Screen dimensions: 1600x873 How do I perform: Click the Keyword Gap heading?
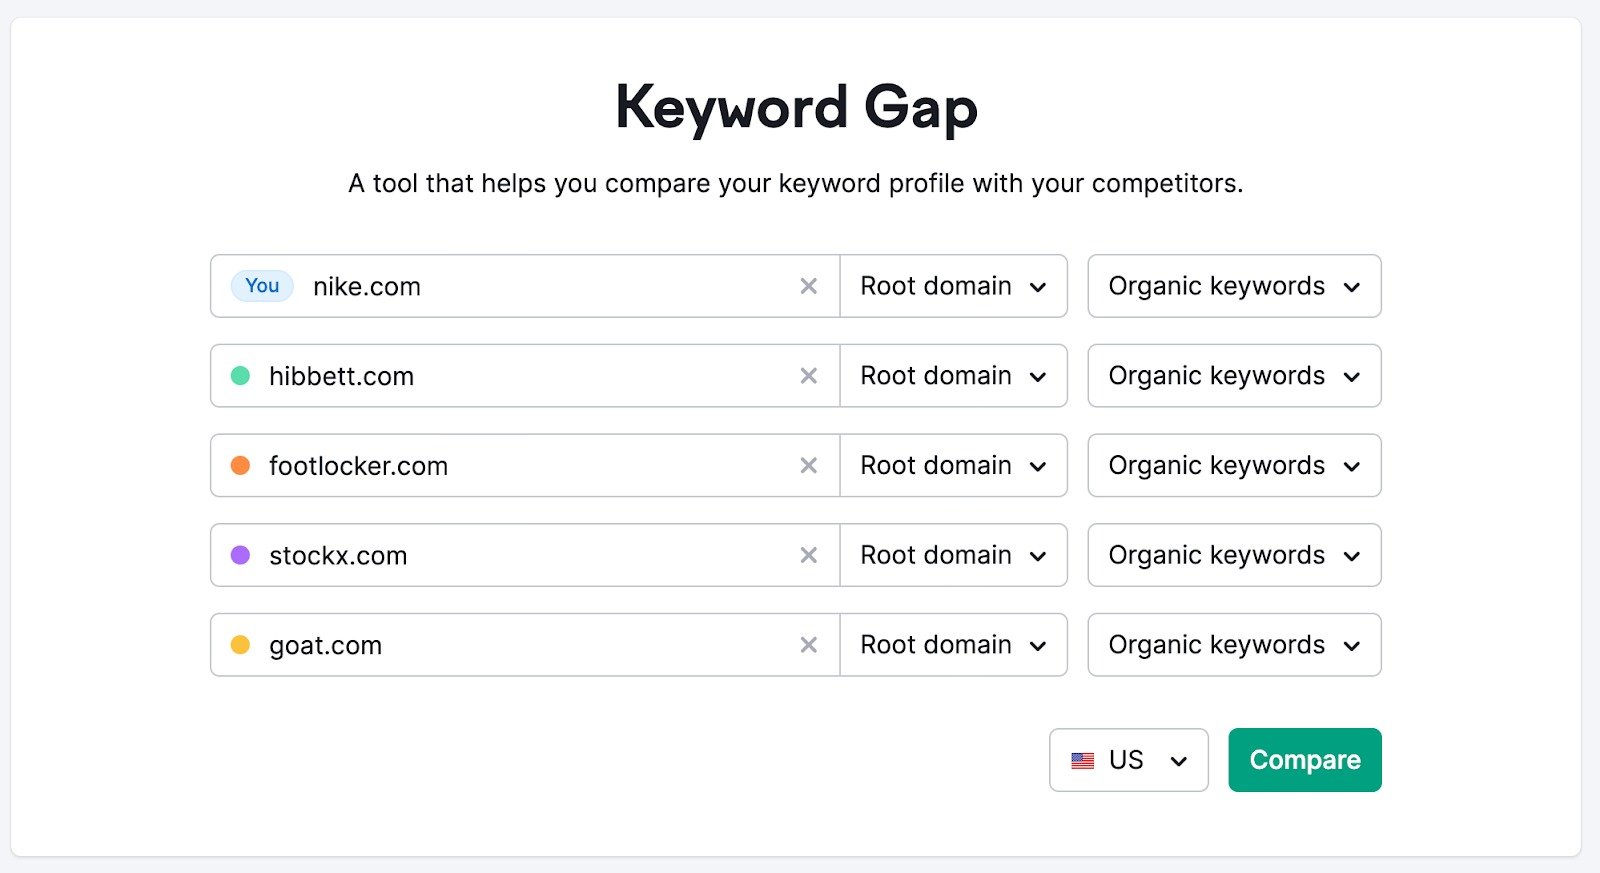coord(797,106)
